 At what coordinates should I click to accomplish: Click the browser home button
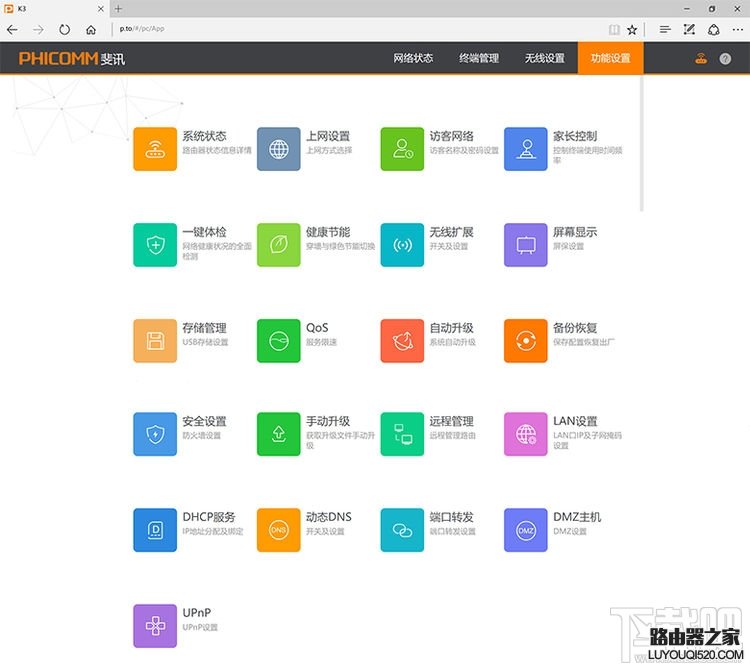click(x=90, y=30)
